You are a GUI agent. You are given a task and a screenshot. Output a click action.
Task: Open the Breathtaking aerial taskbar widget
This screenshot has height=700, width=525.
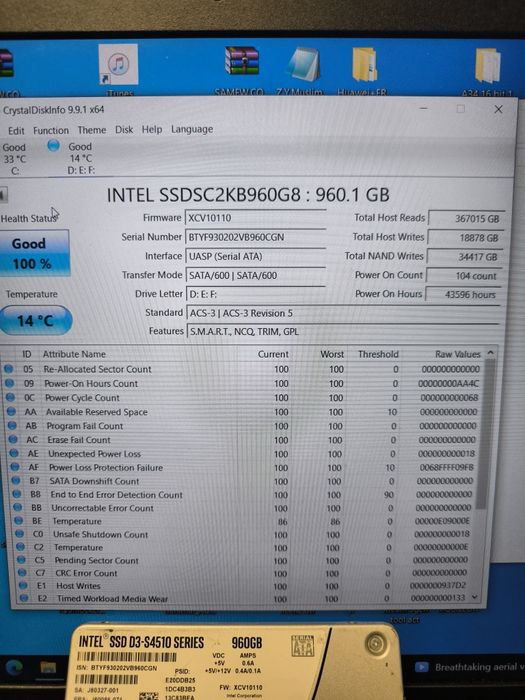469,667
